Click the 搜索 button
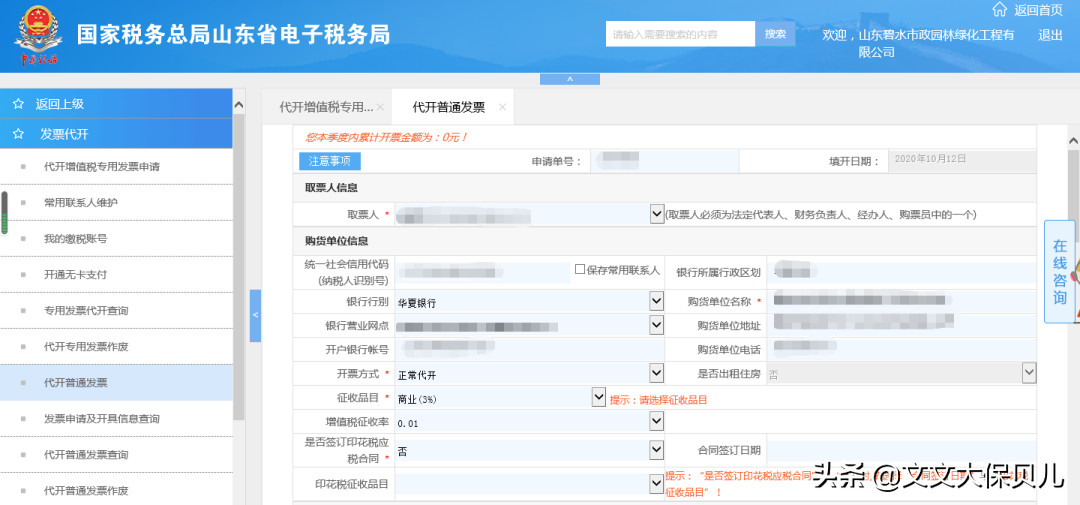The image size is (1080, 505). (x=775, y=34)
